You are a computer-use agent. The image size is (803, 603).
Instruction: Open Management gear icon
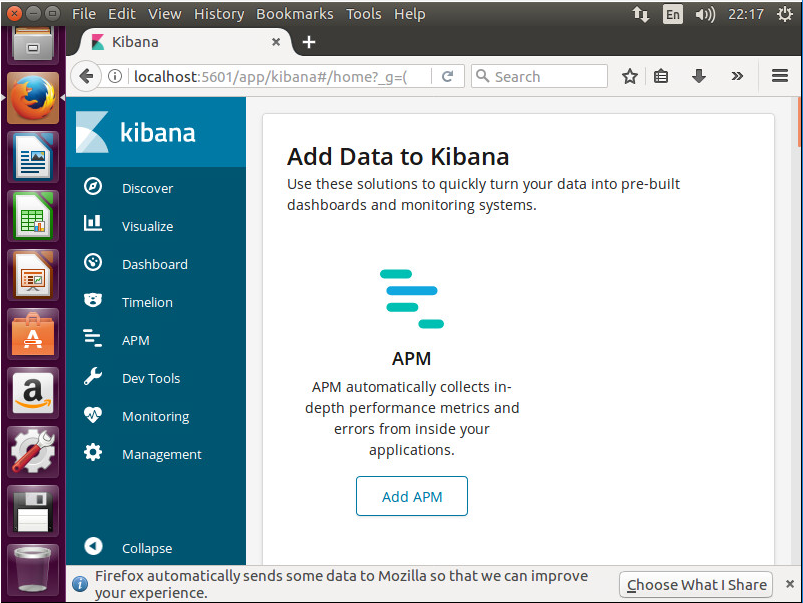point(93,452)
